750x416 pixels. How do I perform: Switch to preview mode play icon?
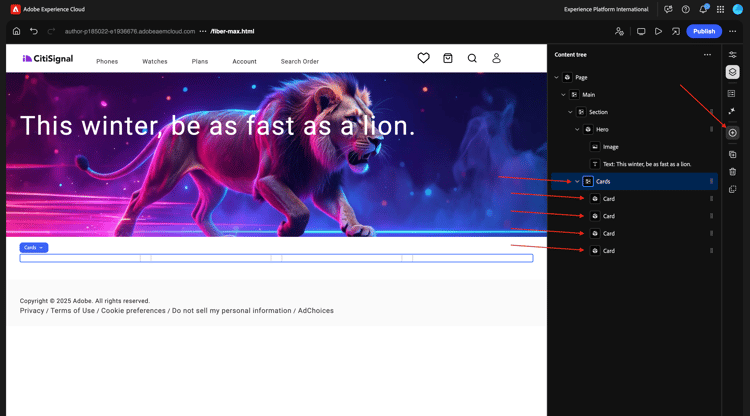(x=658, y=31)
